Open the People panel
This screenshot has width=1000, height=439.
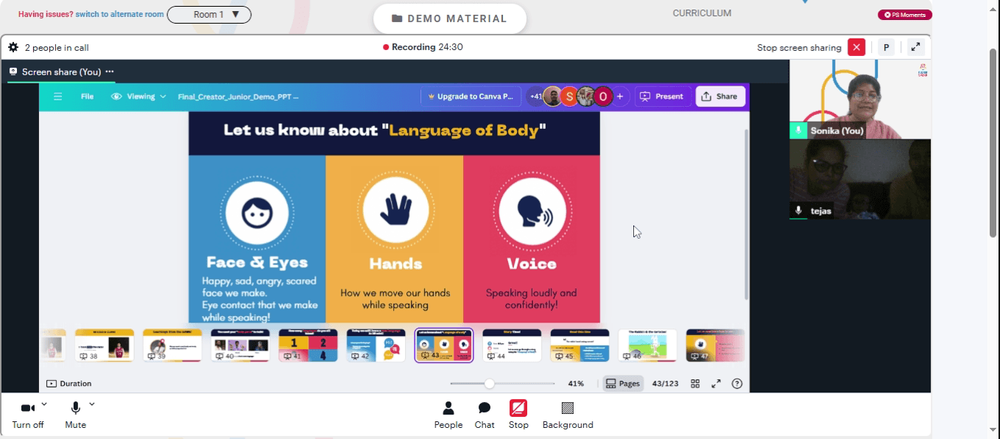pos(448,415)
